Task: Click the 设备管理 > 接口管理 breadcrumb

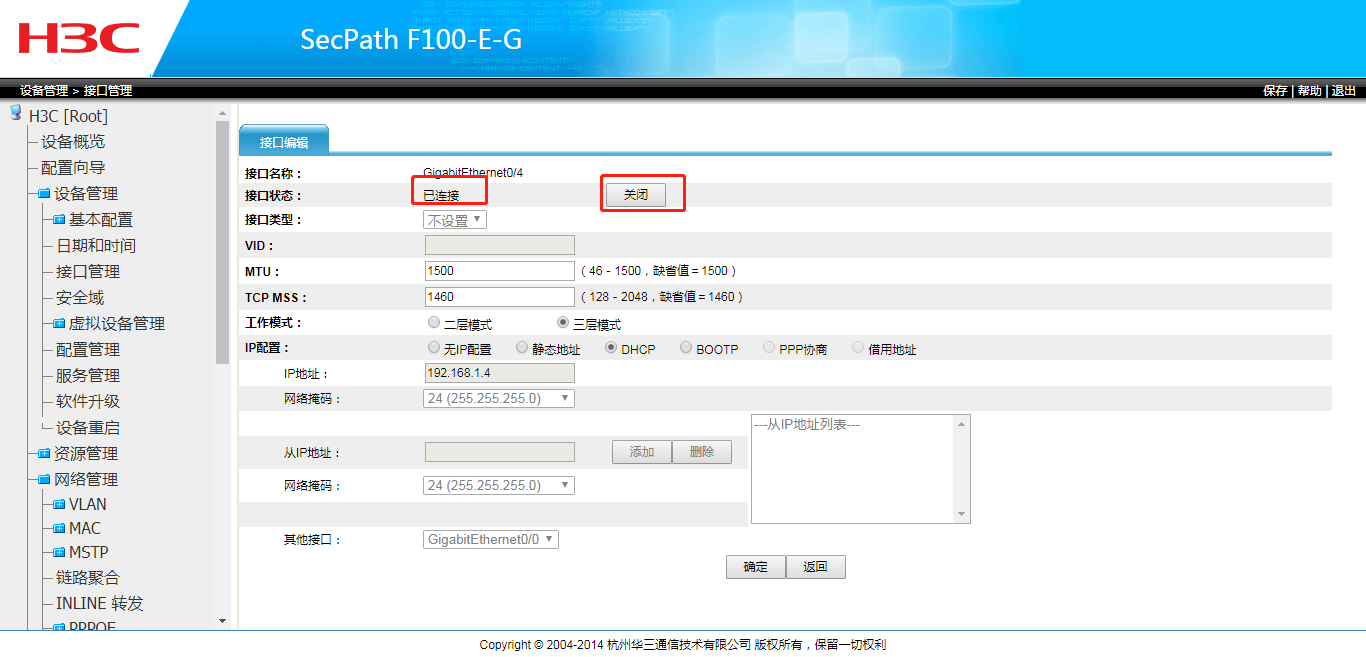Action: point(75,91)
